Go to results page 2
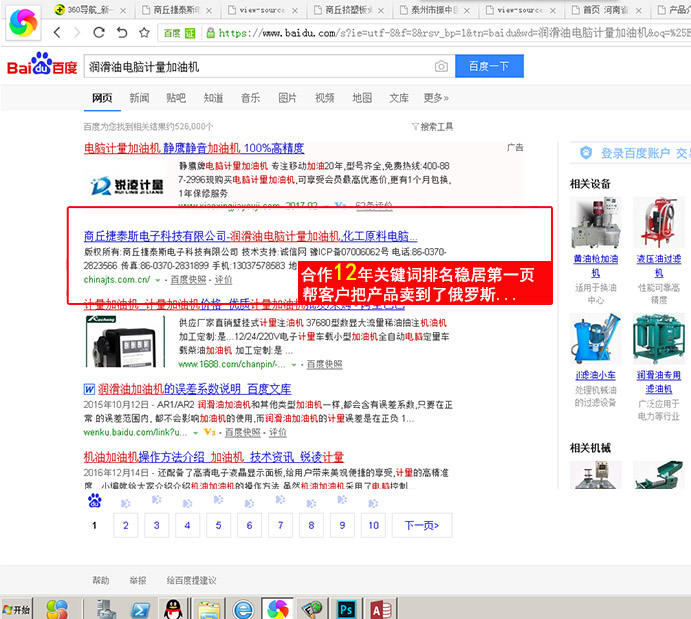Viewport: 691px width, 619px height. pos(126,525)
